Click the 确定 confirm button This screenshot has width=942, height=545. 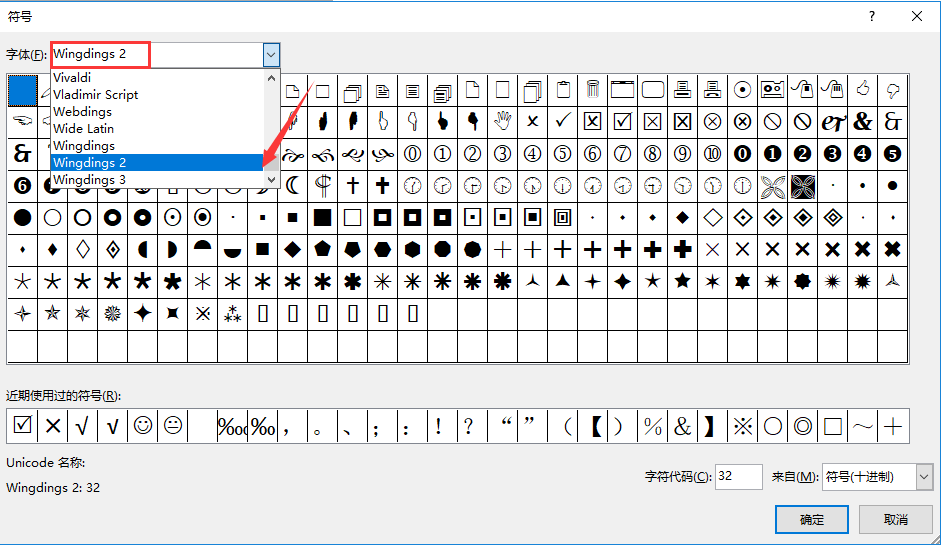(812, 519)
